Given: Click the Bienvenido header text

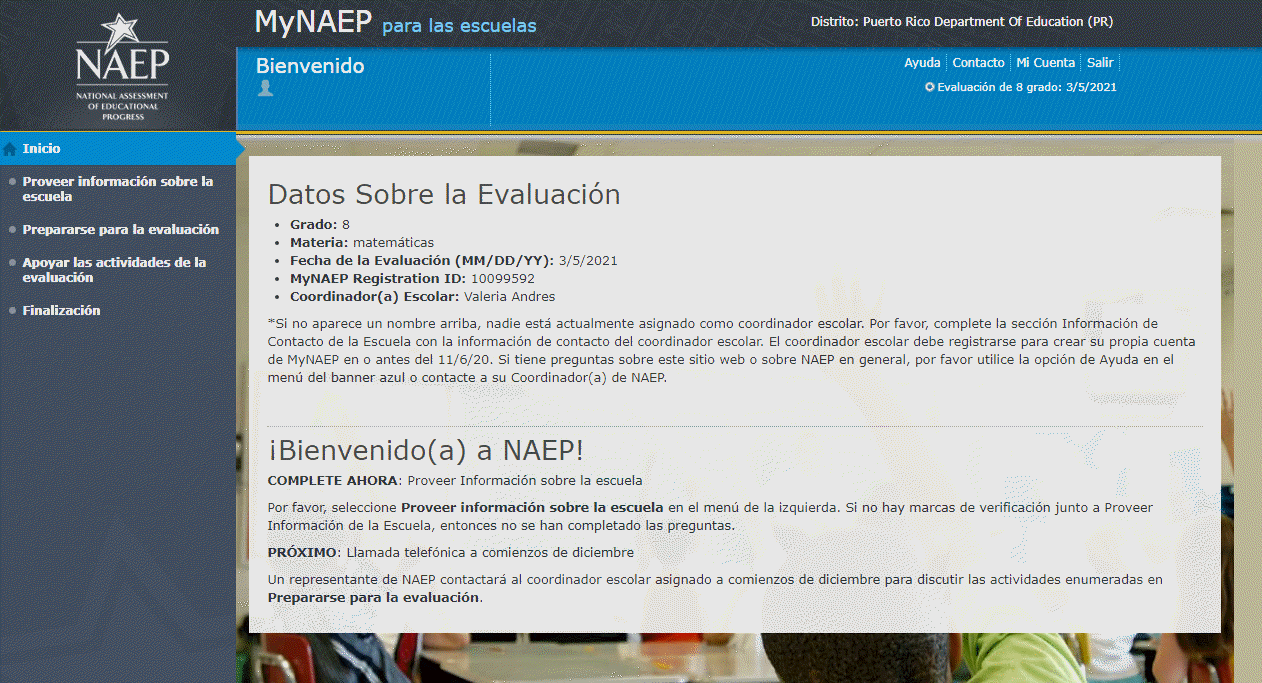Looking at the screenshot, I should pyautogui.click(x=310, y=66).
